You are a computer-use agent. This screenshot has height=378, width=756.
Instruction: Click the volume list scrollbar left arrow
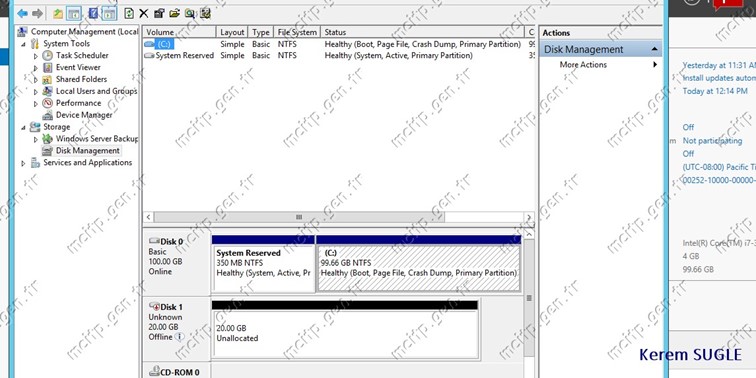(148, 217)
